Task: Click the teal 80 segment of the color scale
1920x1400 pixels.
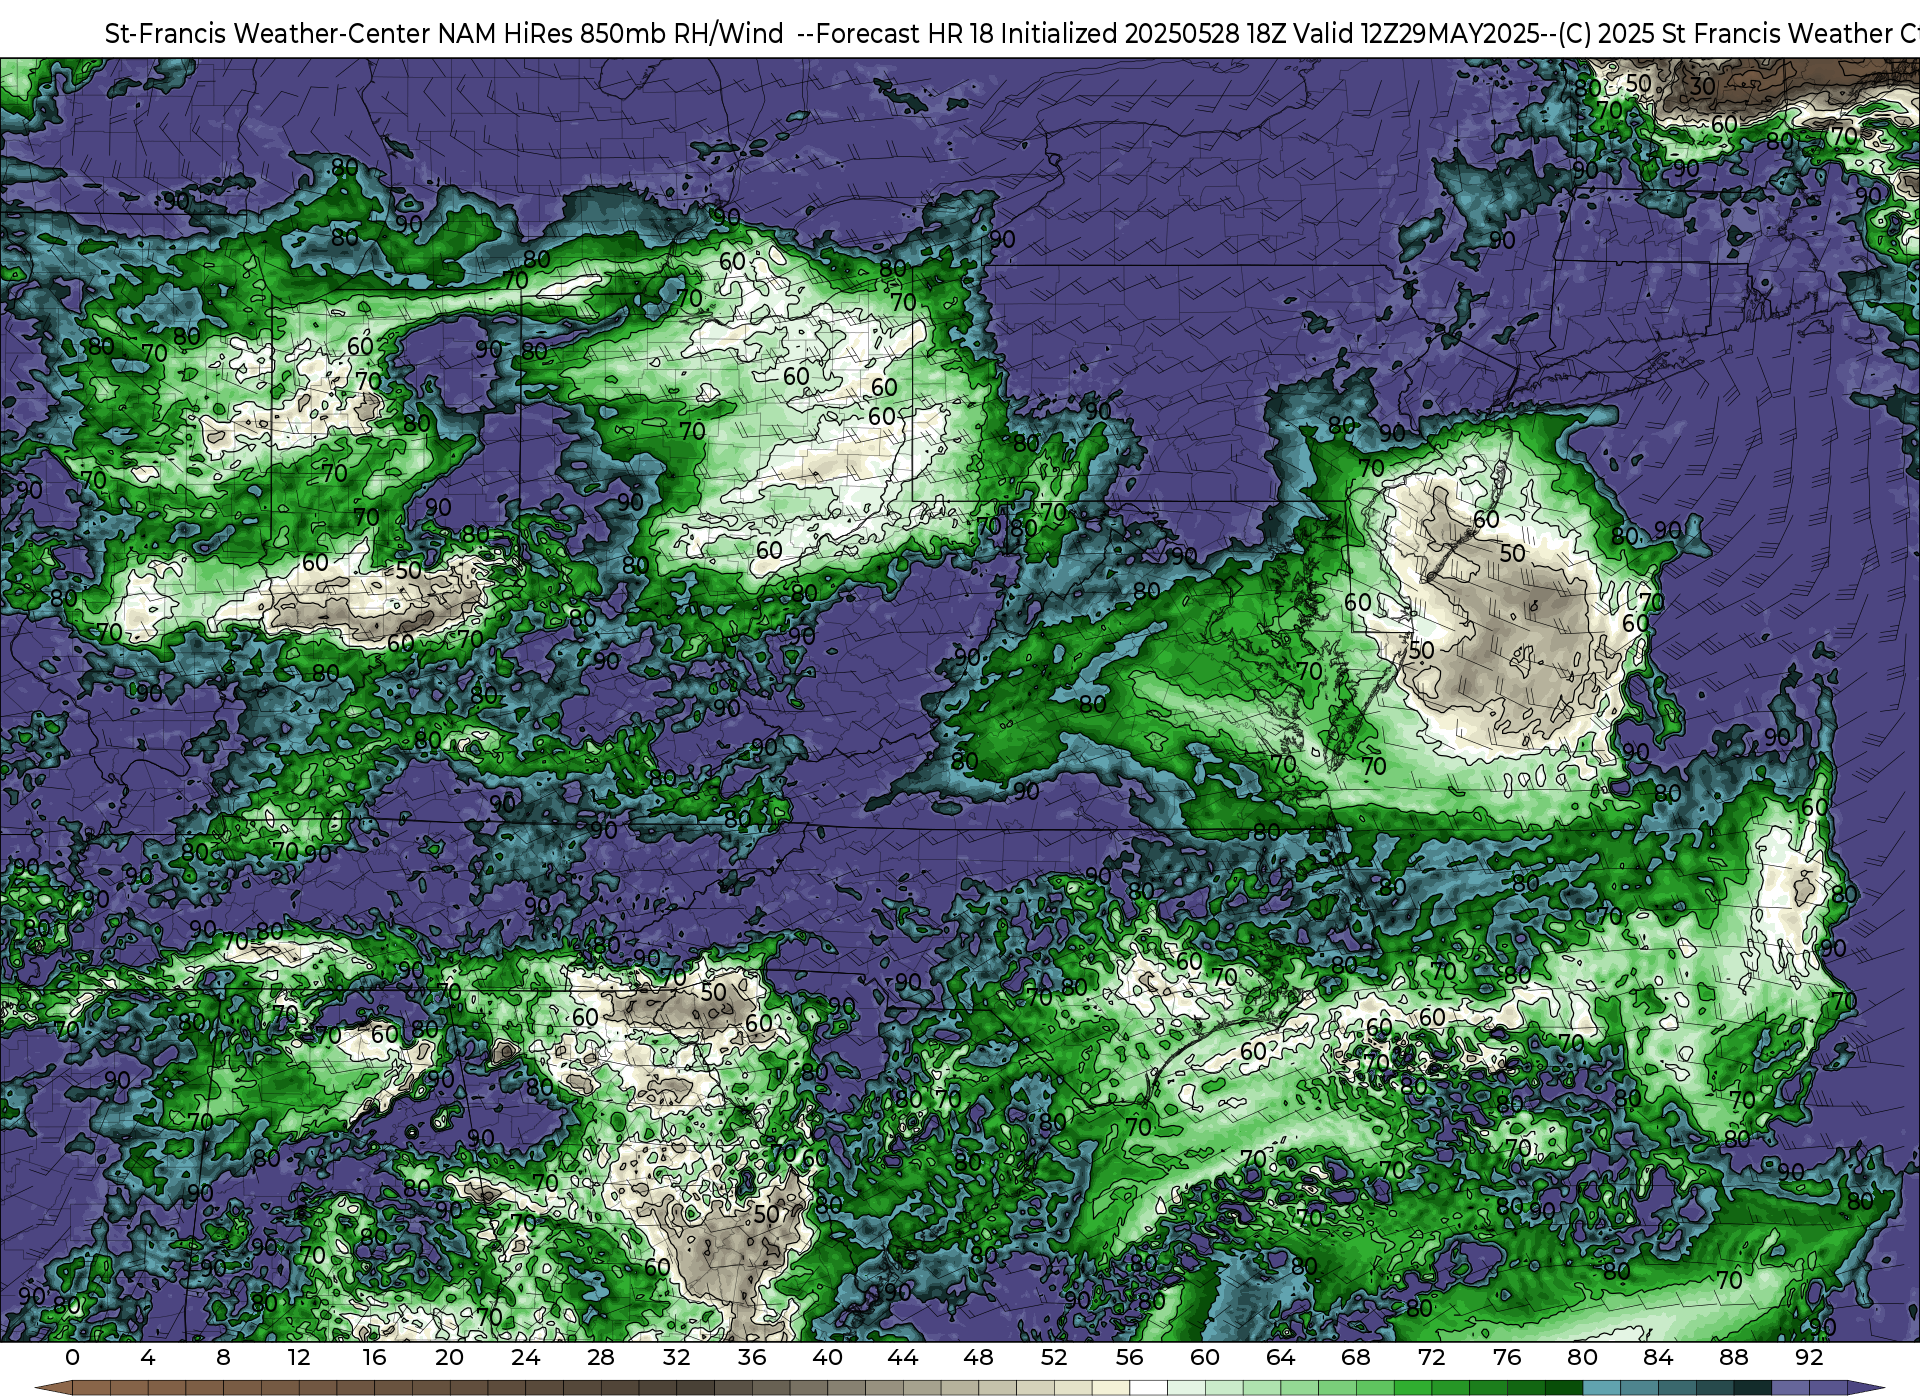Action: pyautogui.click(x=1601, y=1388)
